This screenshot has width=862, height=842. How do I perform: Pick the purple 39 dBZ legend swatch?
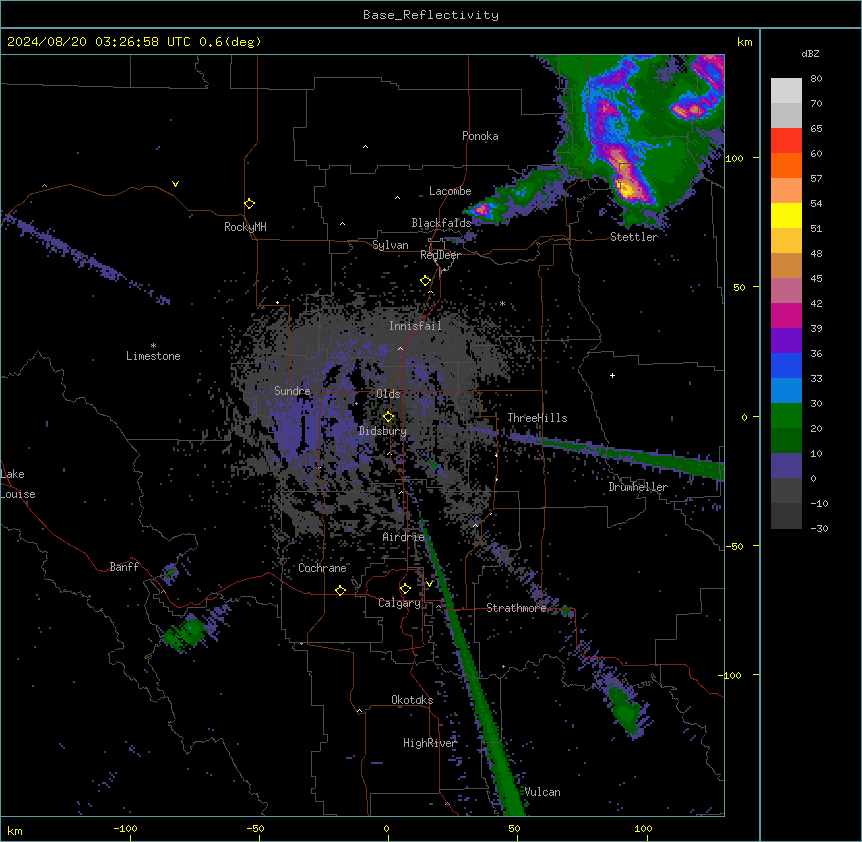click(786, 341)
